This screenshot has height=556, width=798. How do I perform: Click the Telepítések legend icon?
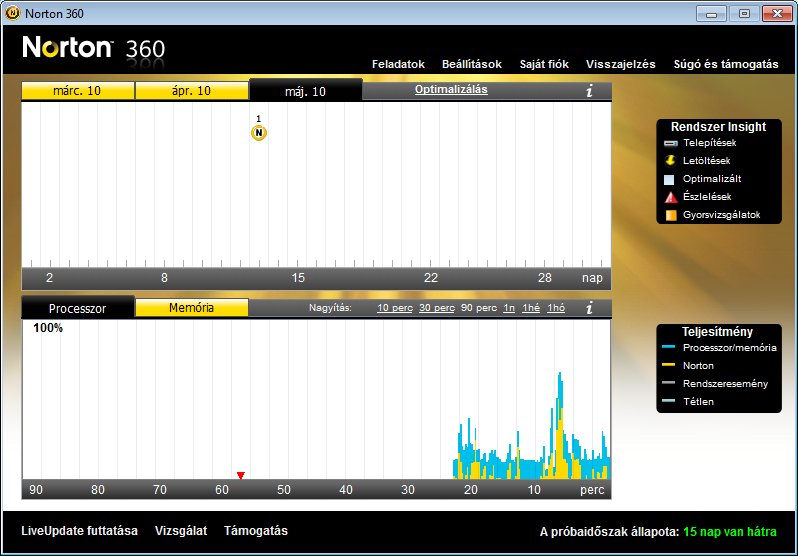671,144
